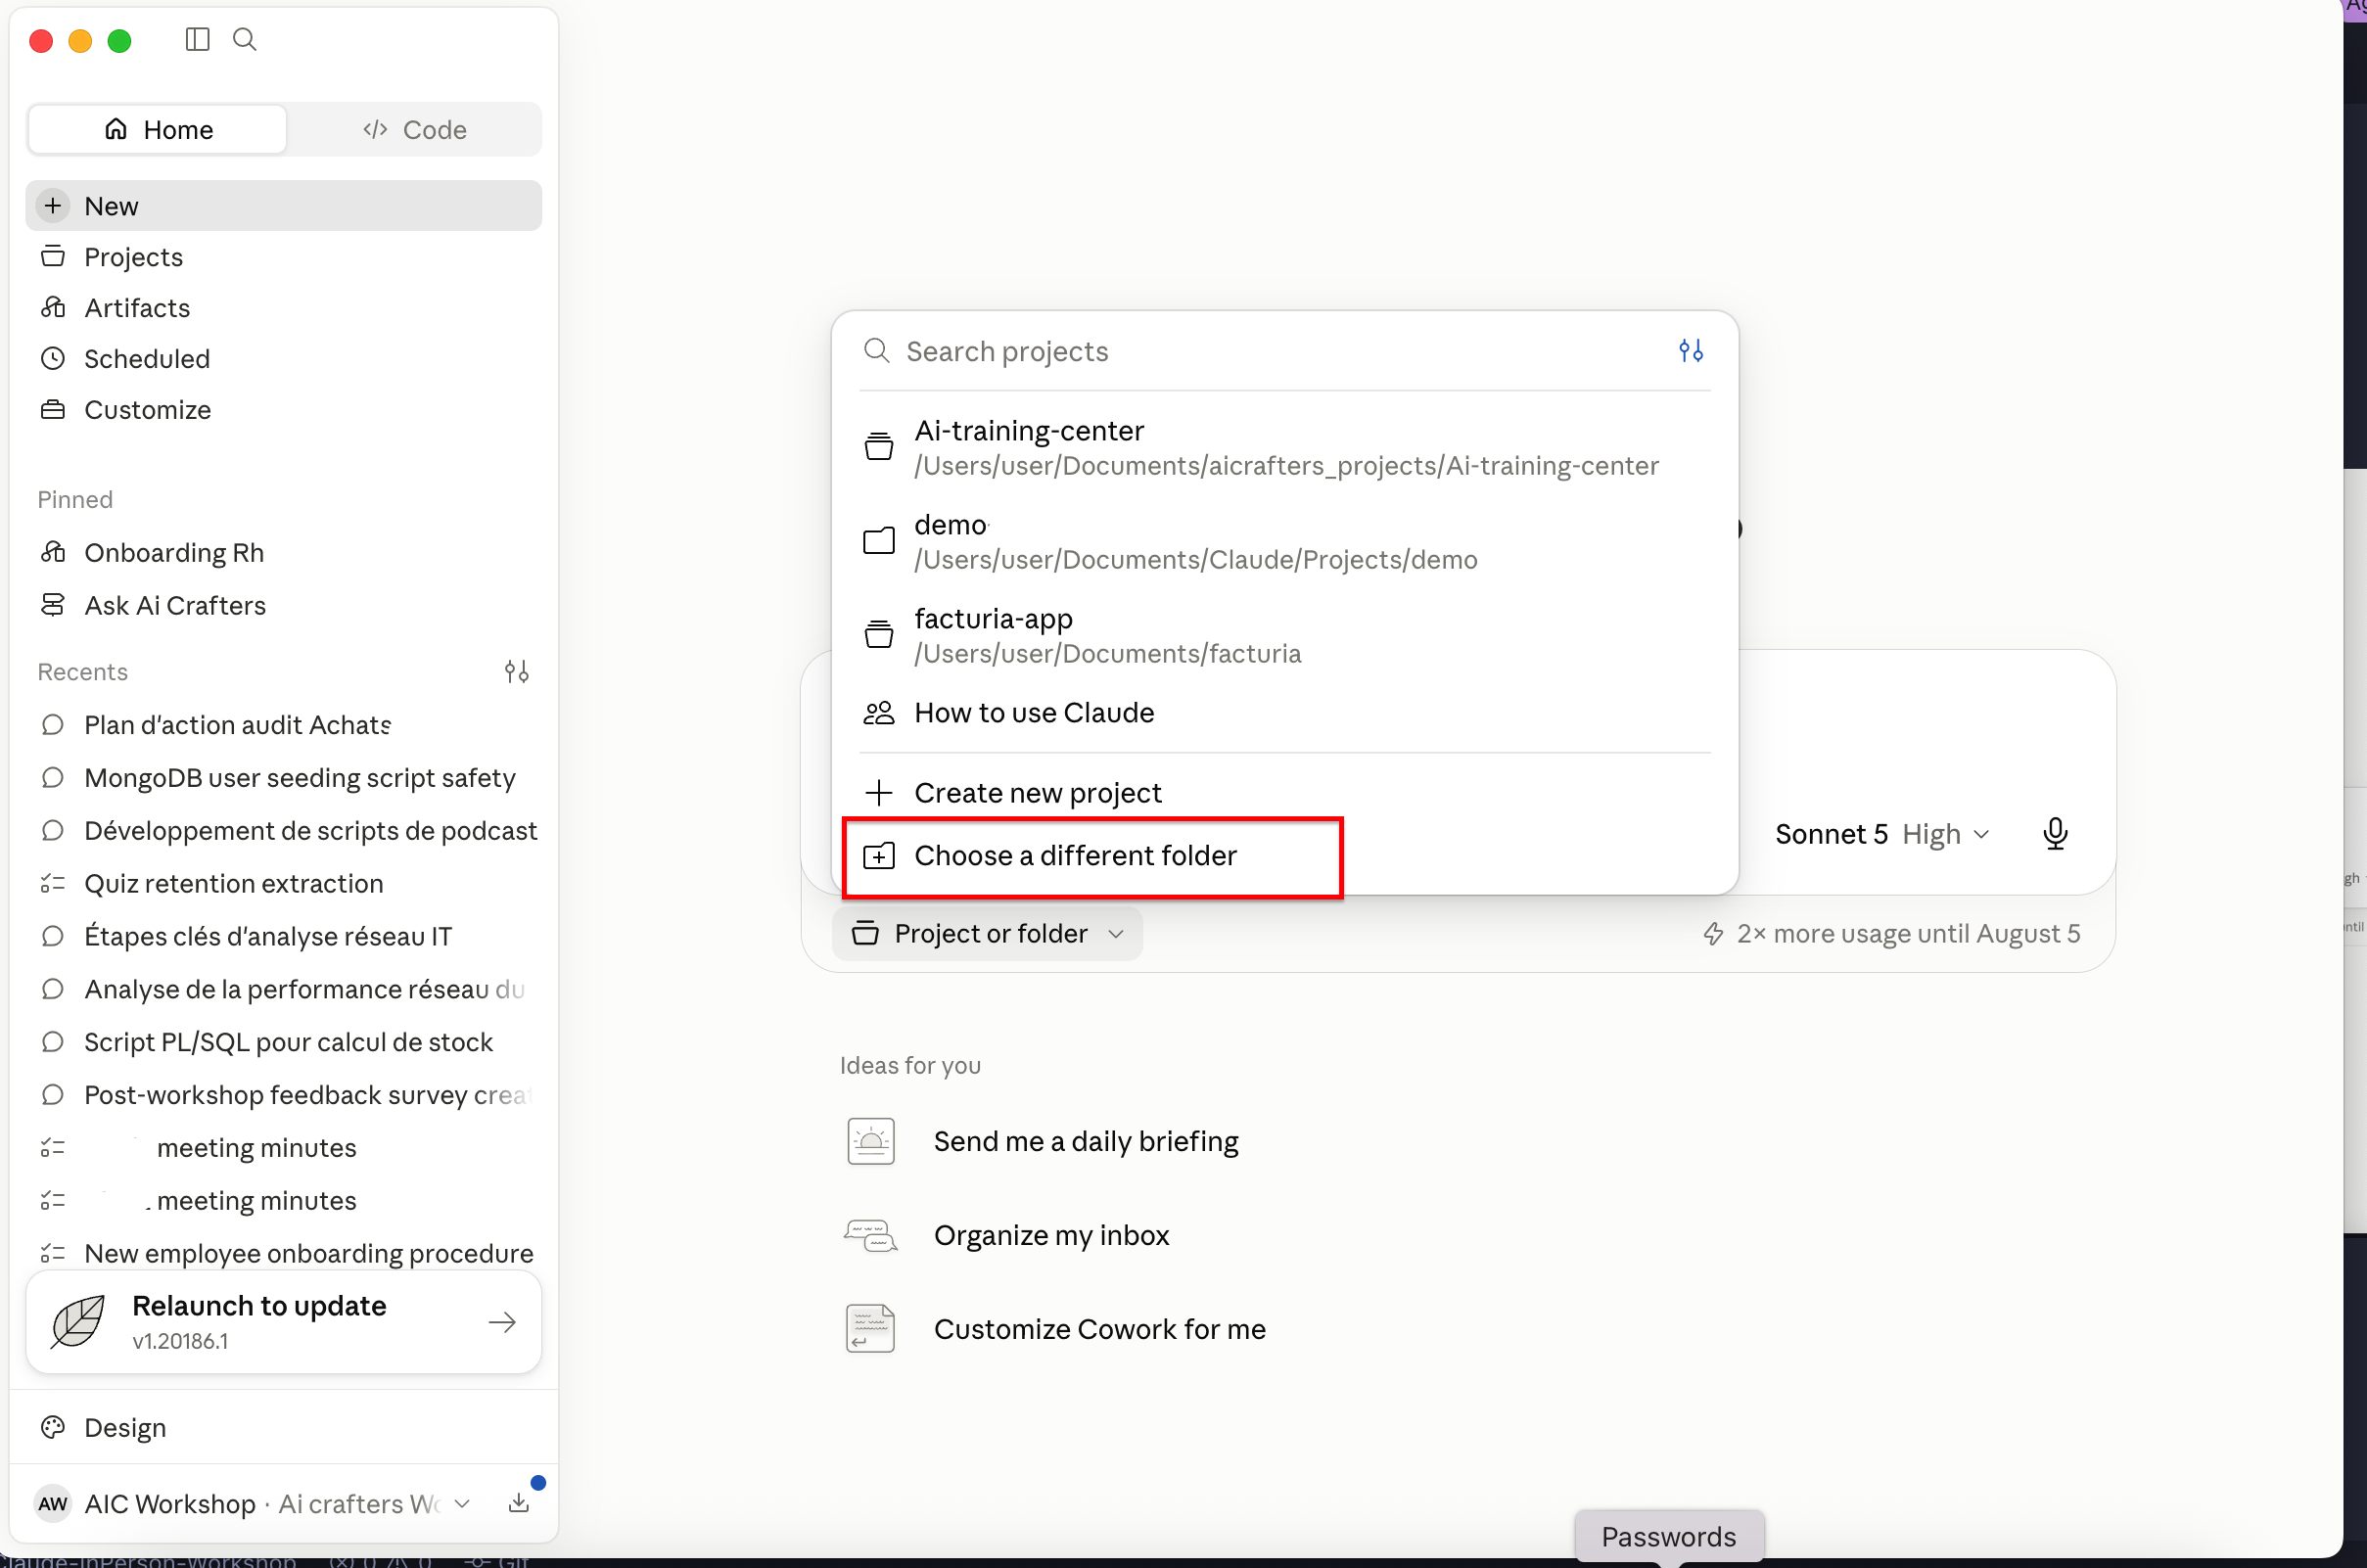Click the arrow on Relaunch to update

click(x=502, y=1323)
